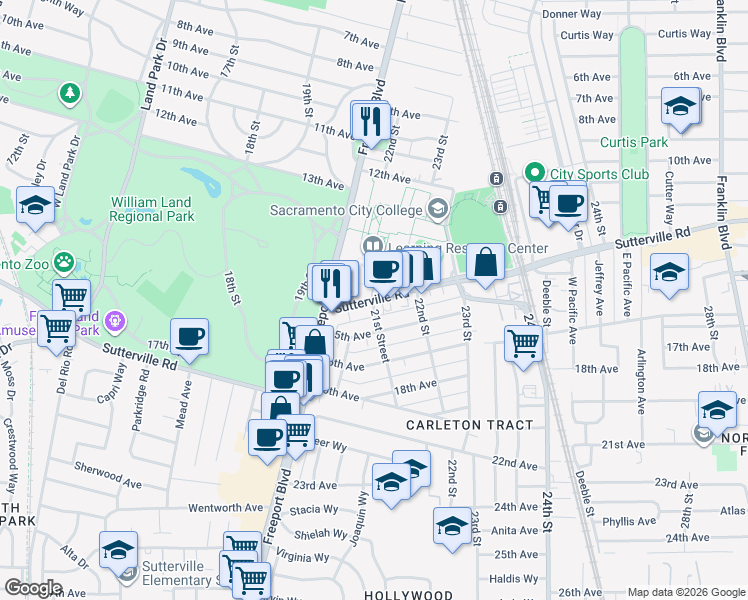Click the Sacramento City College graduation cap icon
Screen dimensions: 748x600
(x=437, y=209)
